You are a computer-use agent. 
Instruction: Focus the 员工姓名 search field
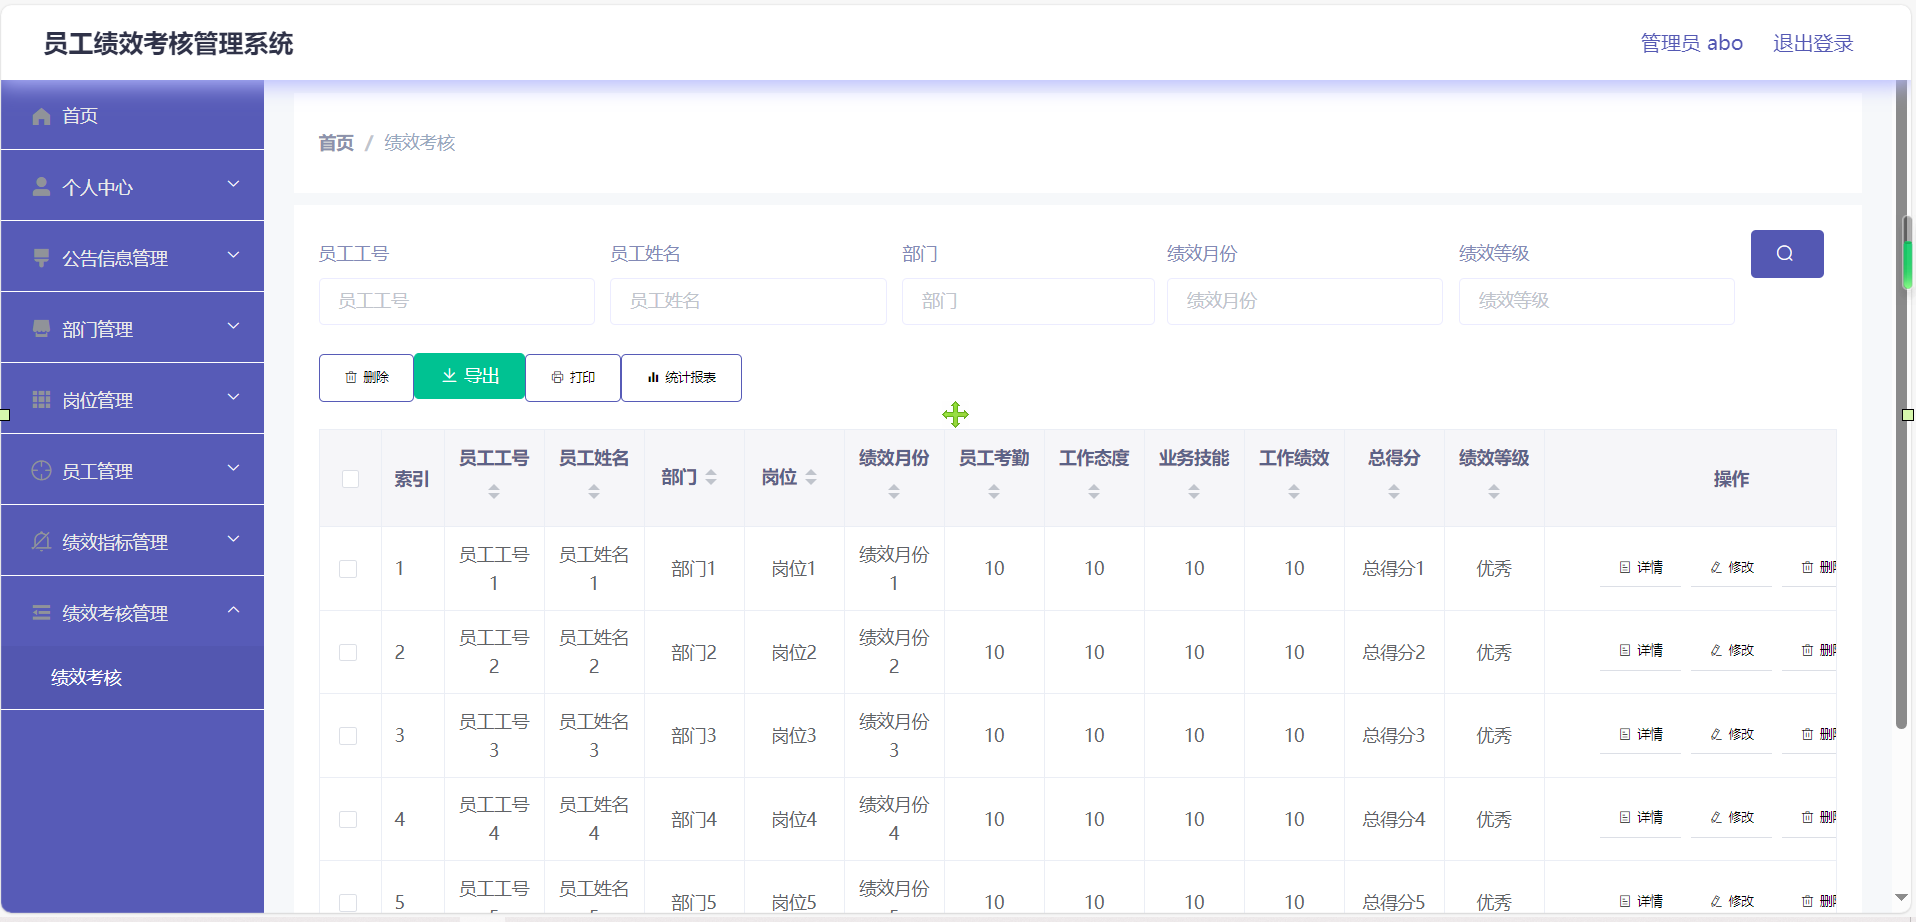(748, 301)
